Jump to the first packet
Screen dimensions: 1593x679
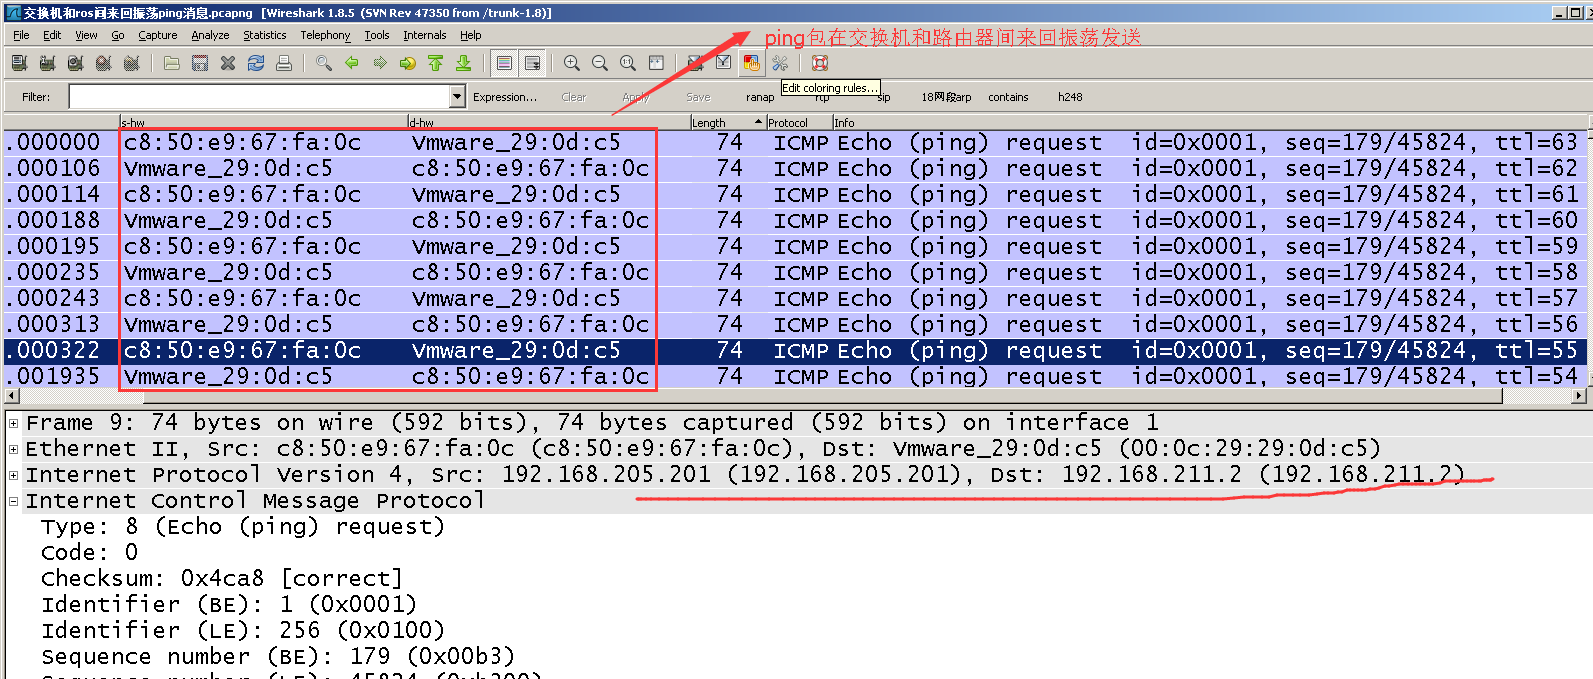pos(436,63)
